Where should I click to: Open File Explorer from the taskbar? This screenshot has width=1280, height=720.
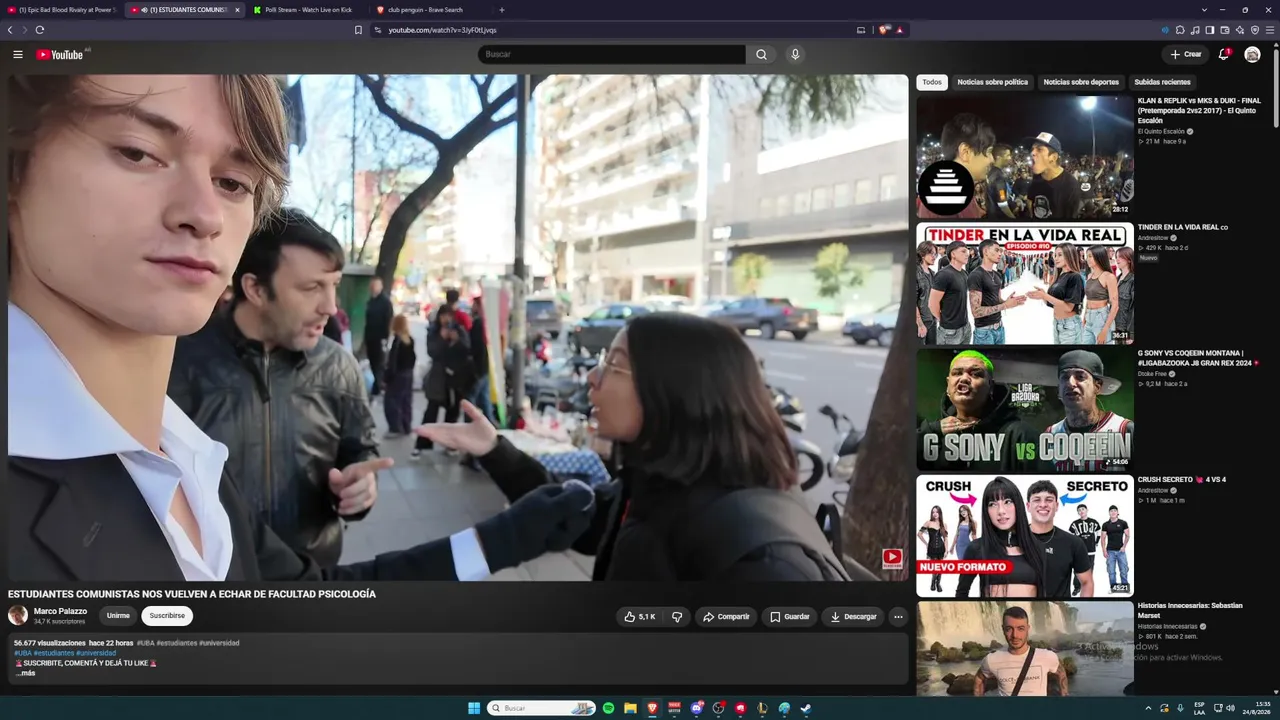coord(630,708)
